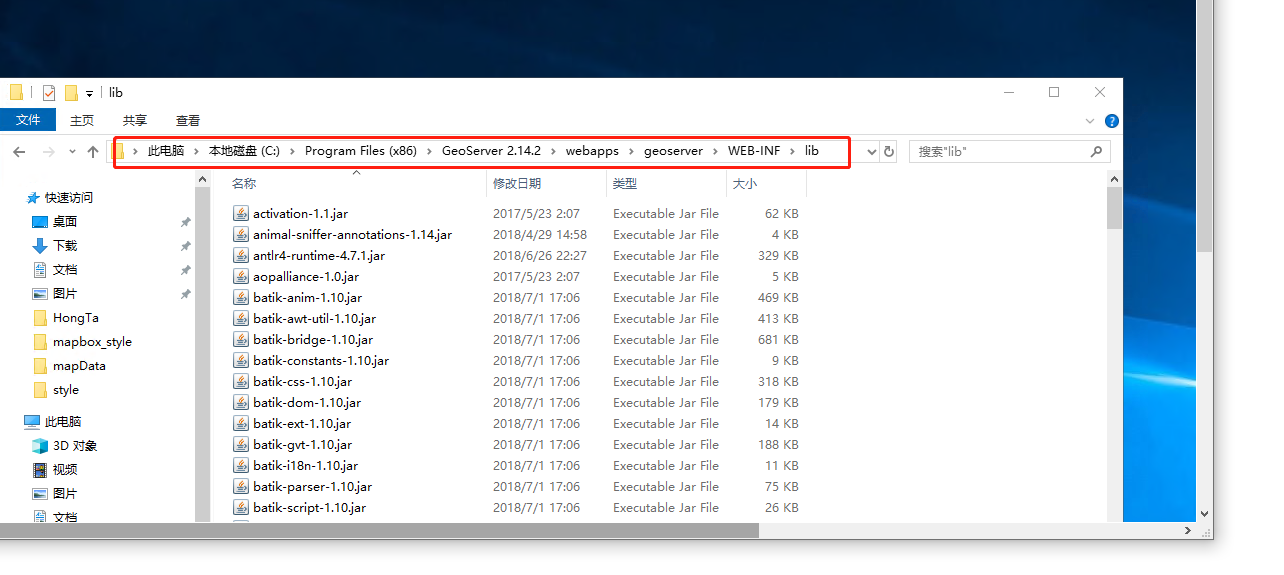Image resolution: width=1284 pixels, height=575 pixels.
Task: Switch to the 共享 ribbon tab
Action: pos(135,120)
